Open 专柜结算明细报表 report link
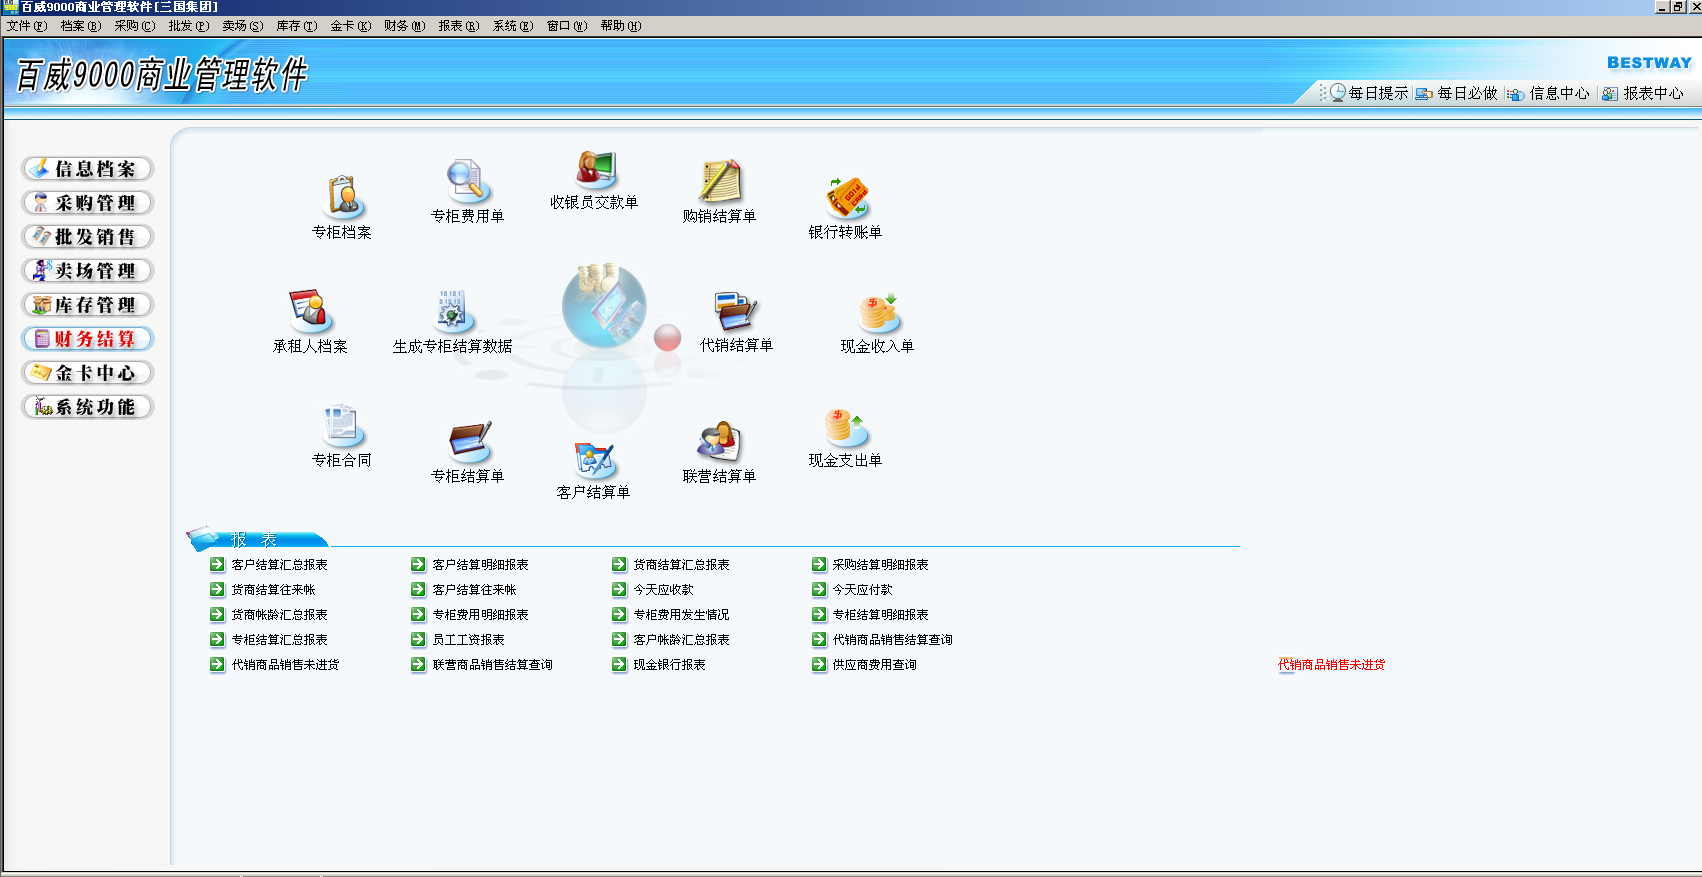 (881, 615)
